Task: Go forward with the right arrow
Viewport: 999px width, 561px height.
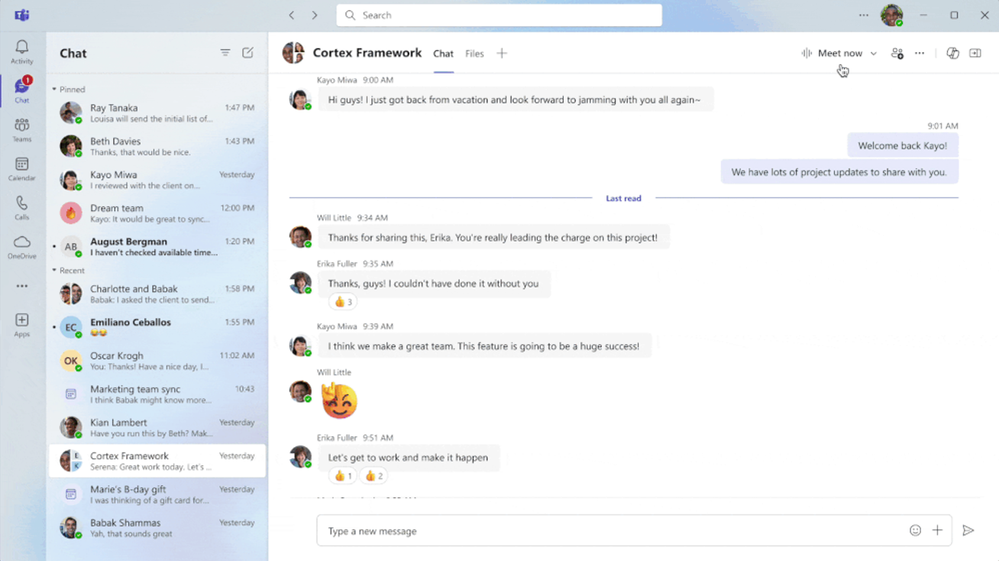Action: pyautogui.click(x=315, y=15)
